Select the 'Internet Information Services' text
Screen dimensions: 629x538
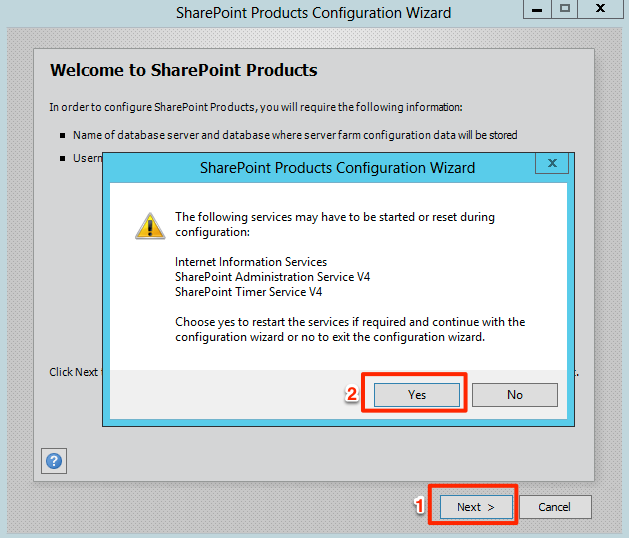click(251, 262)
